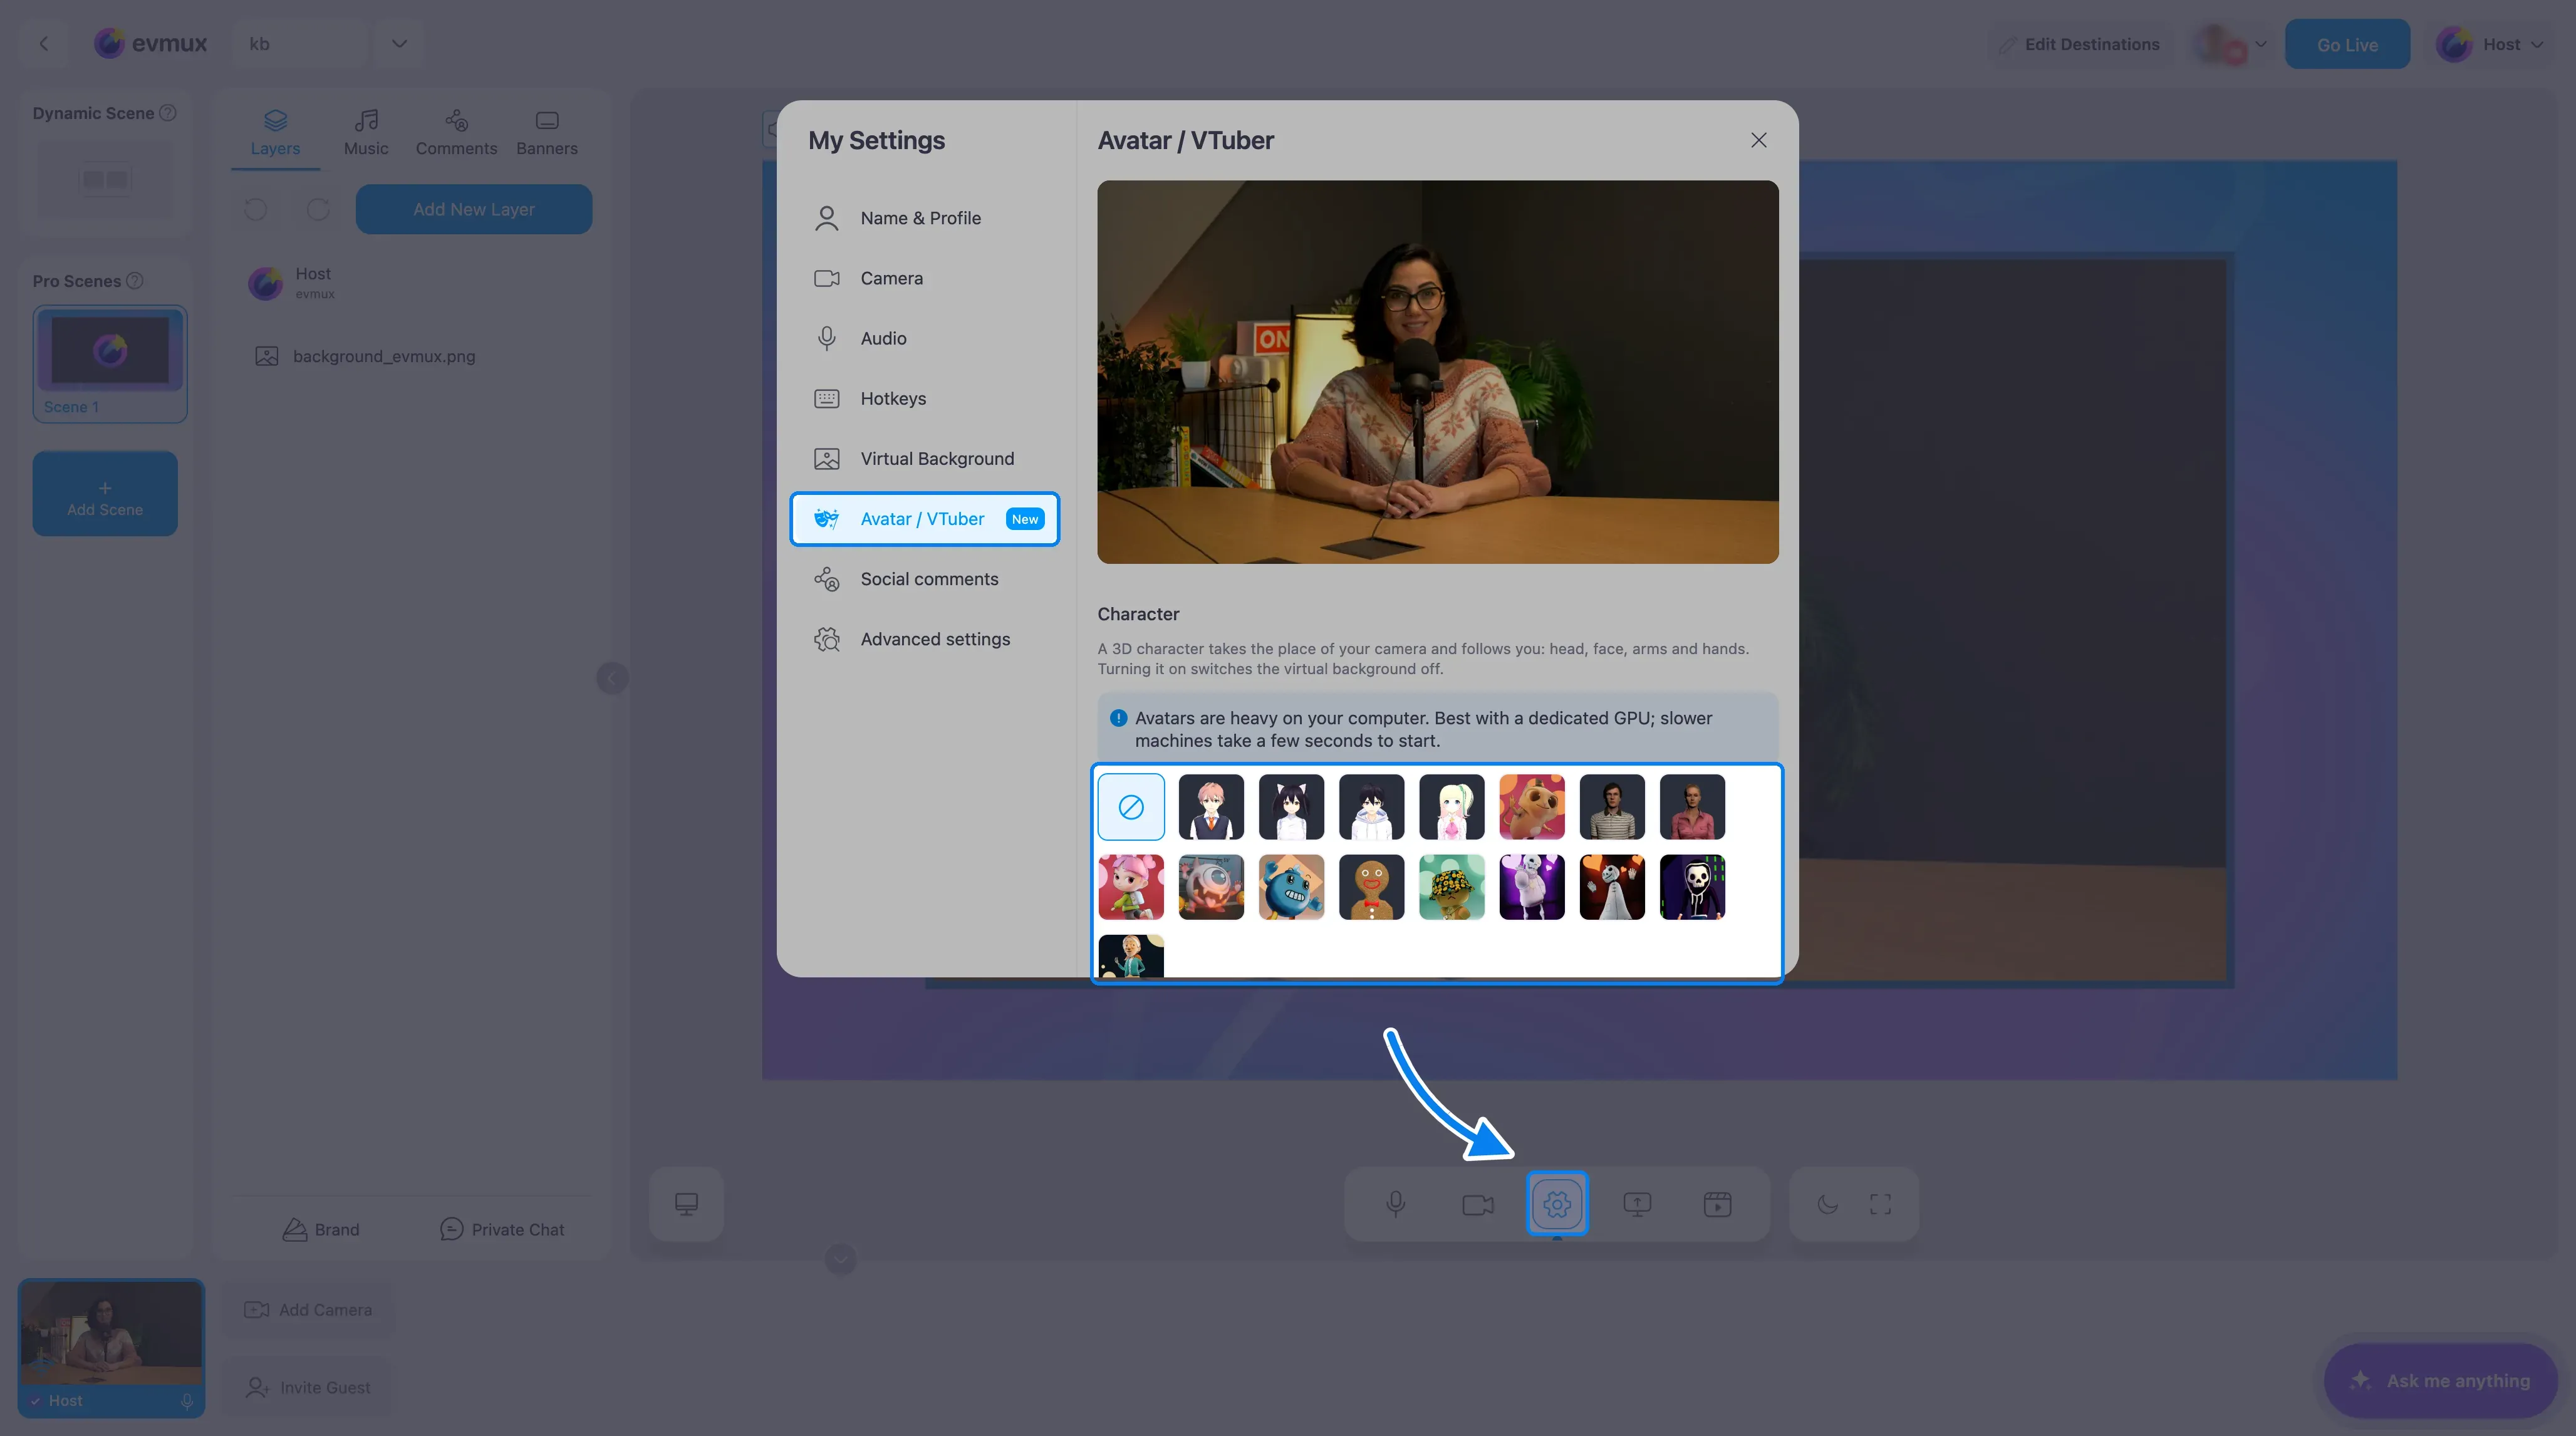This screenshot has width=2576, height=1436.
Task: Expand the dropdown next to kb name
Action: point(399,43)
